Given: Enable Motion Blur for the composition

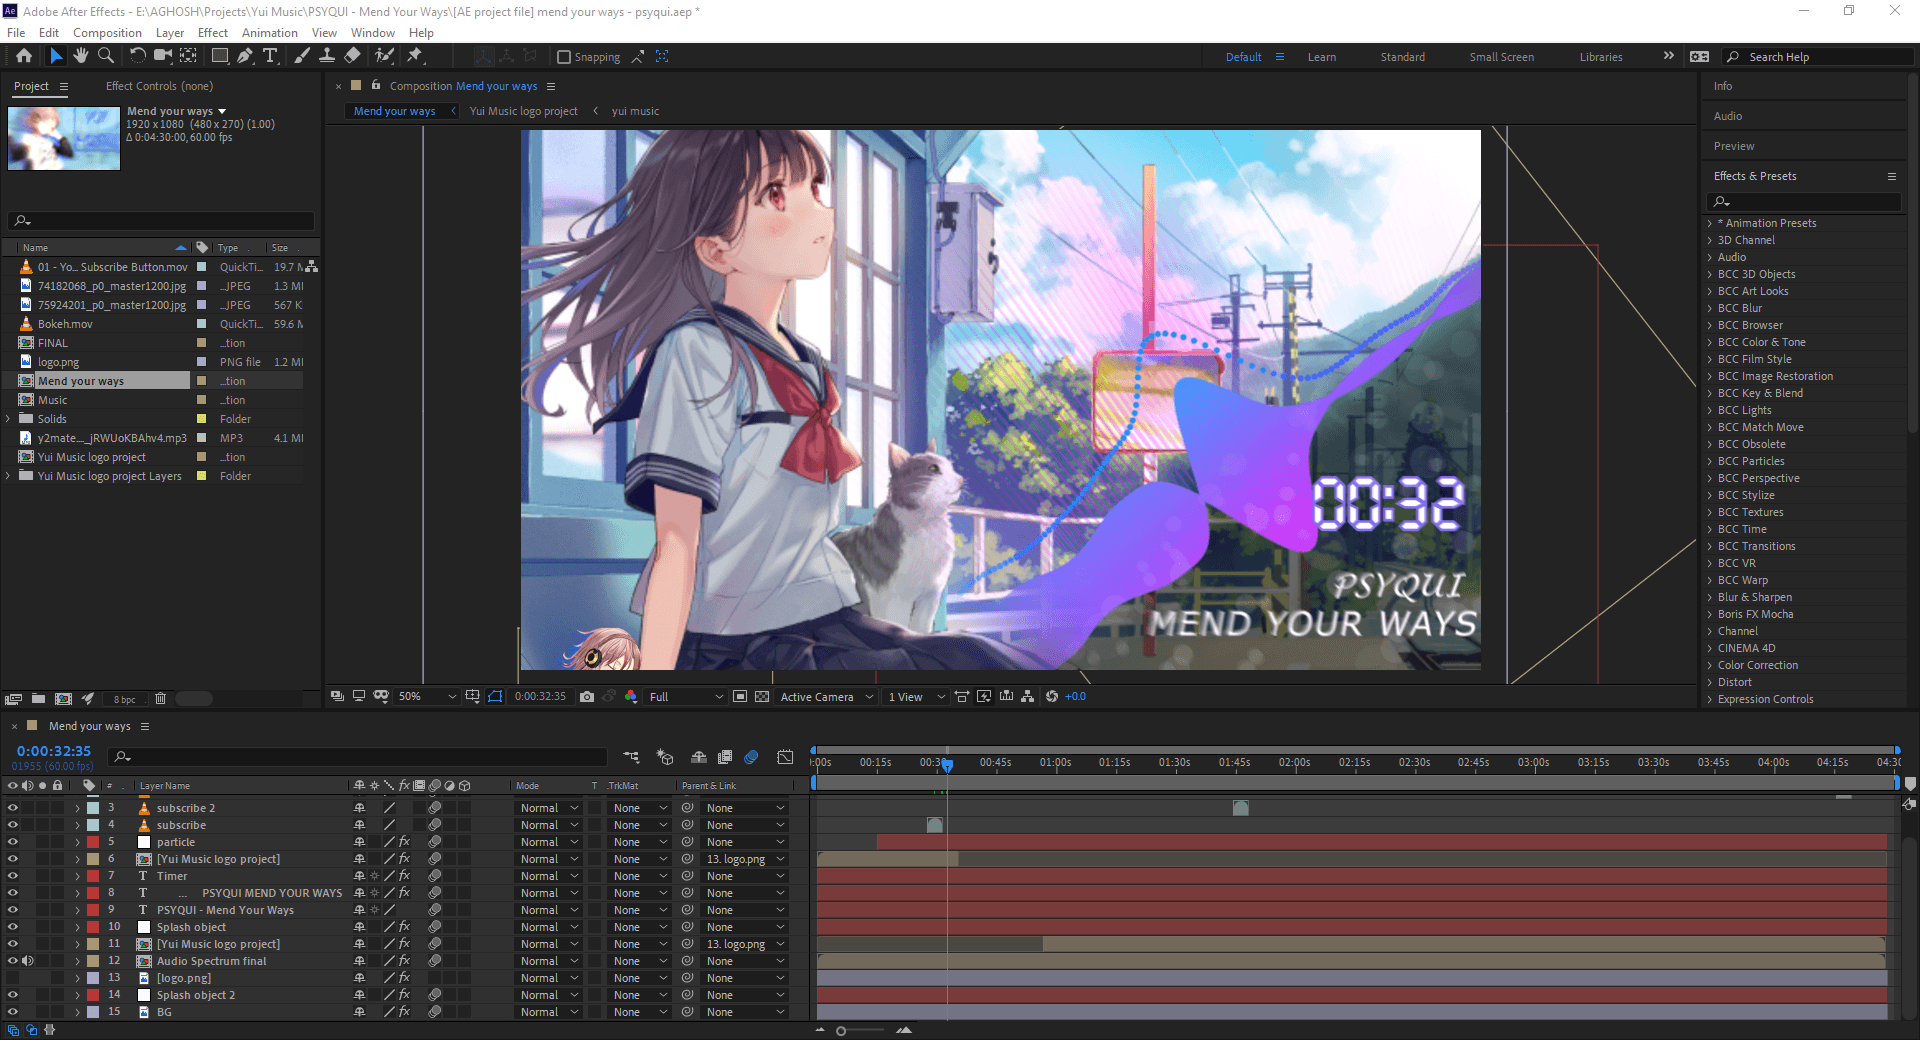Looking at the screenshot, I should click(x=753, y=757).
